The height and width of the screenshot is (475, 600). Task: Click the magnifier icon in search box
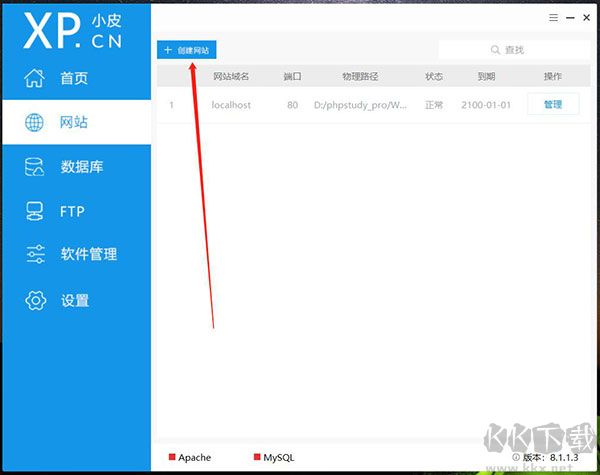(x=495, y=50)
